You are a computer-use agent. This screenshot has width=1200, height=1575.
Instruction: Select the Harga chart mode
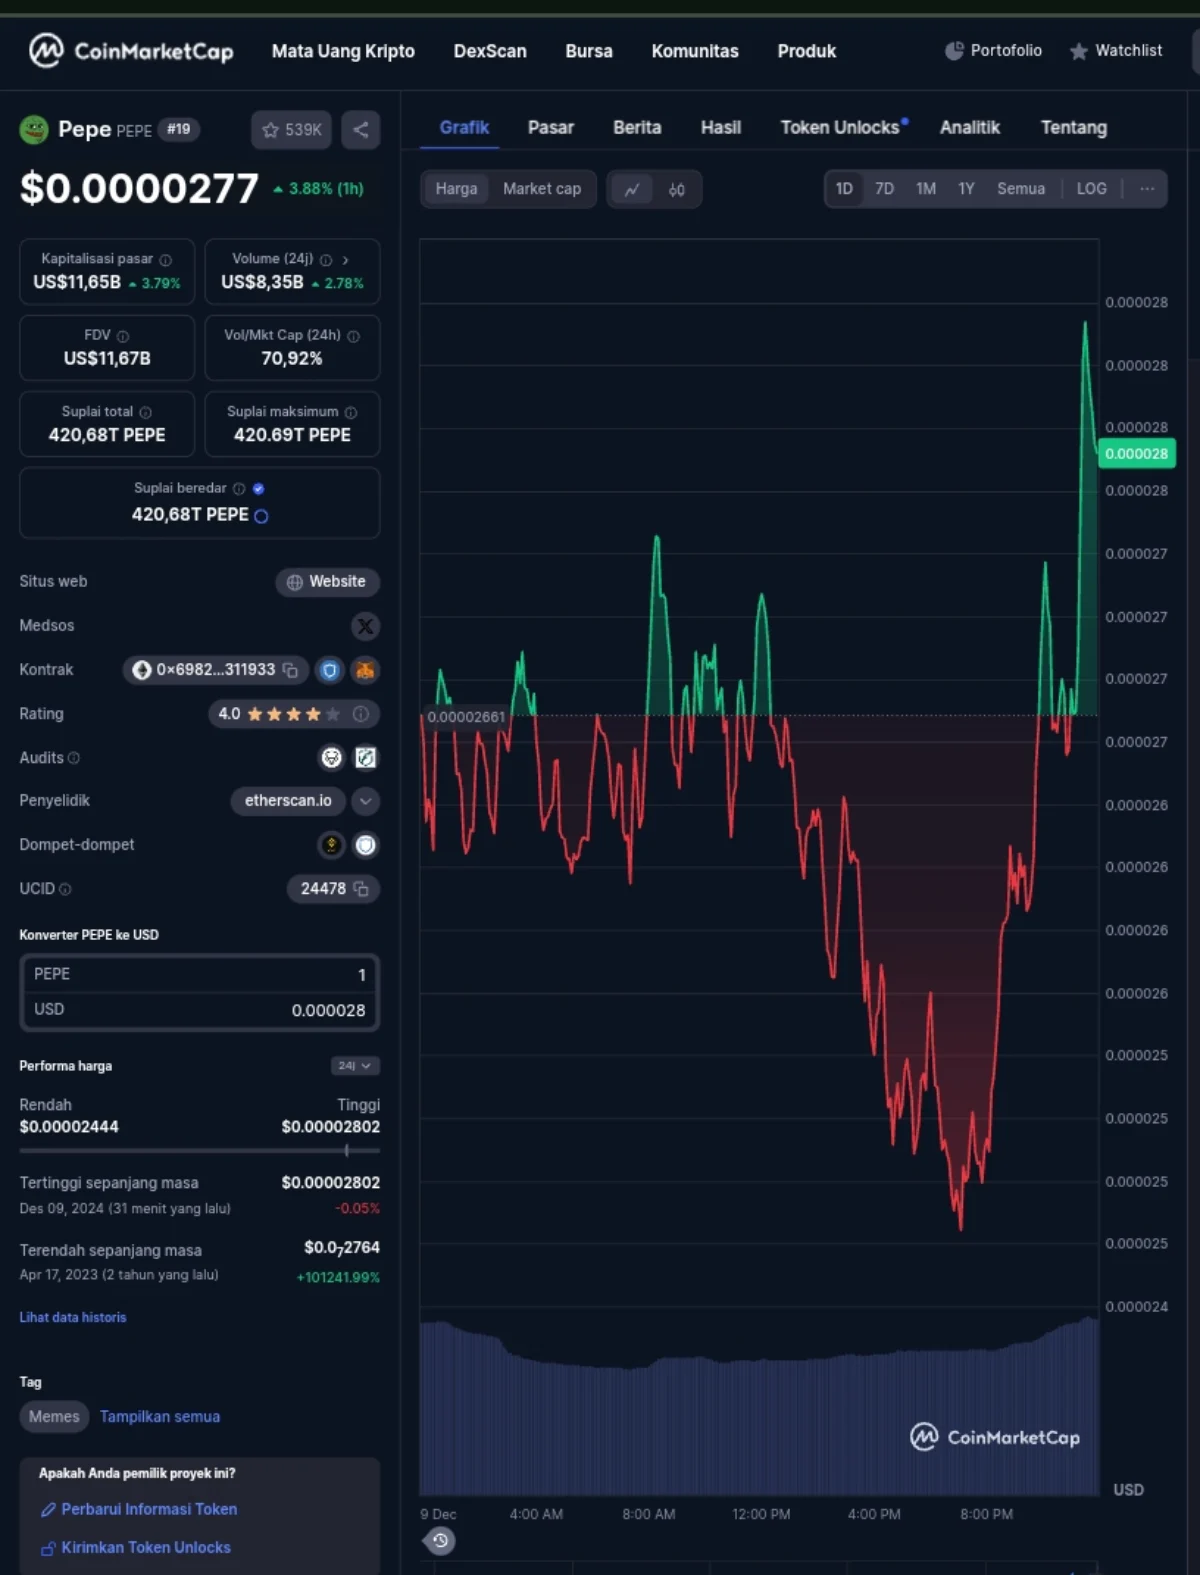tap(456, 189)
